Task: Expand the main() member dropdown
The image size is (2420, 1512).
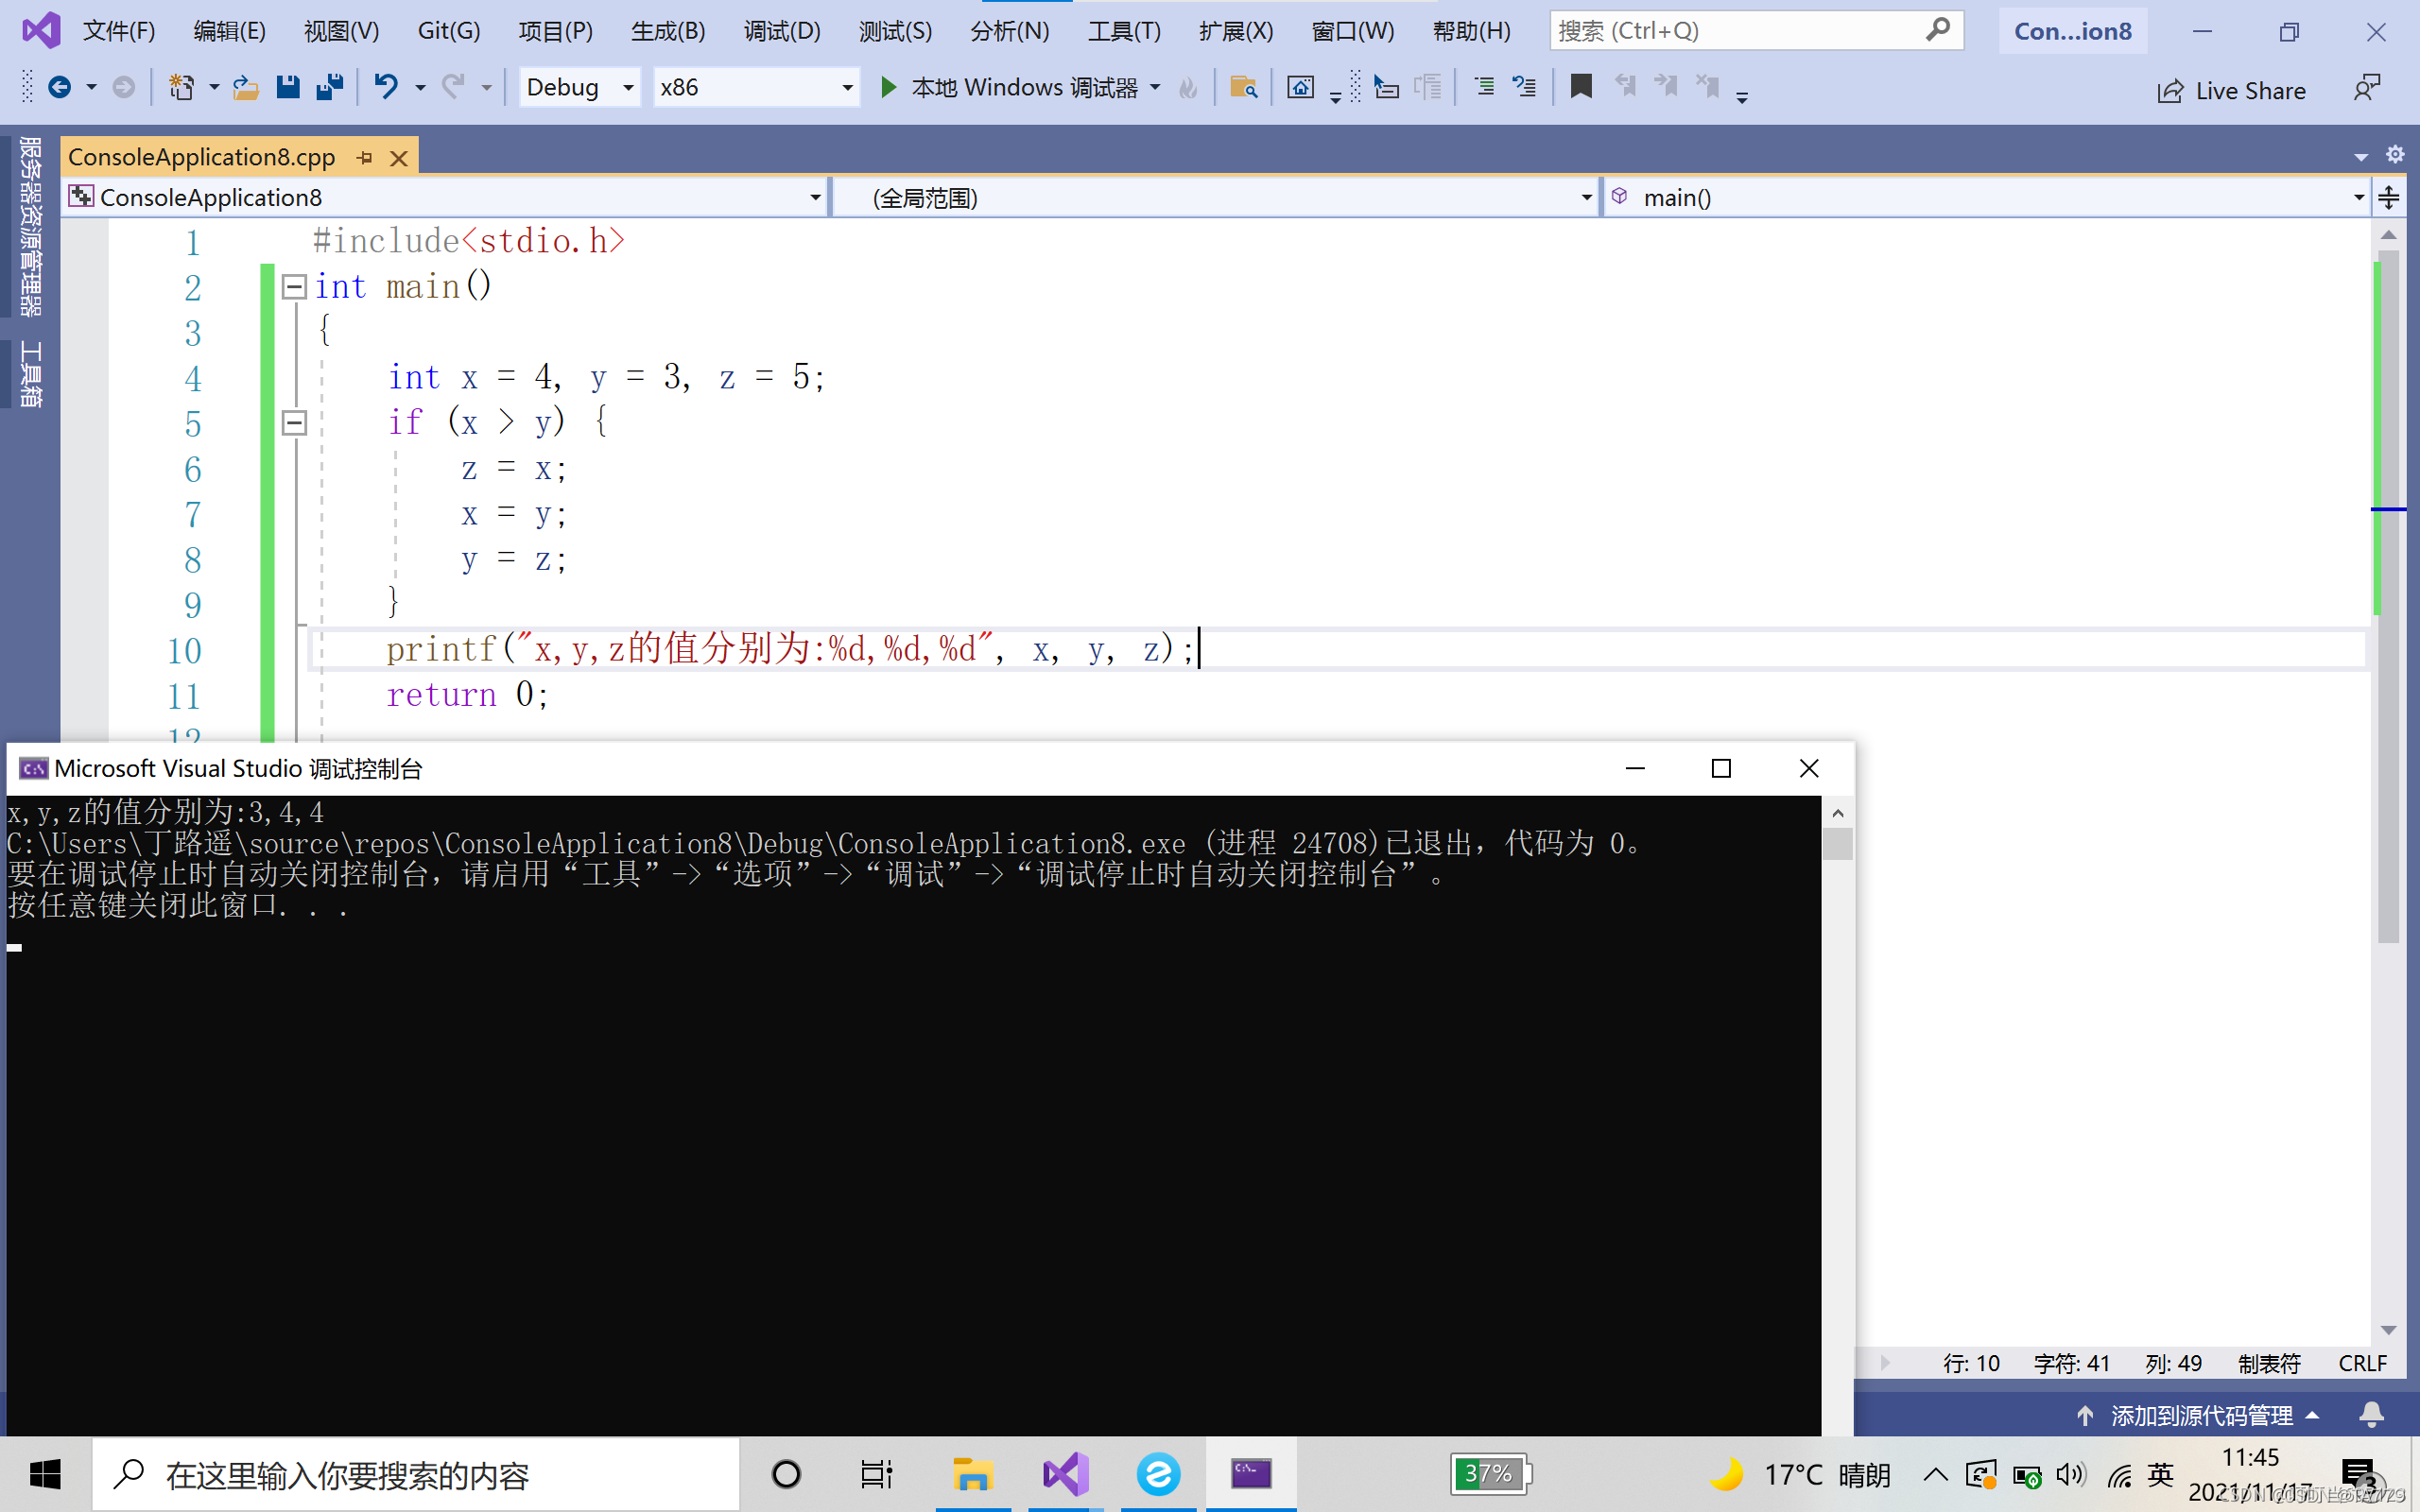Action: point(2358,198)
